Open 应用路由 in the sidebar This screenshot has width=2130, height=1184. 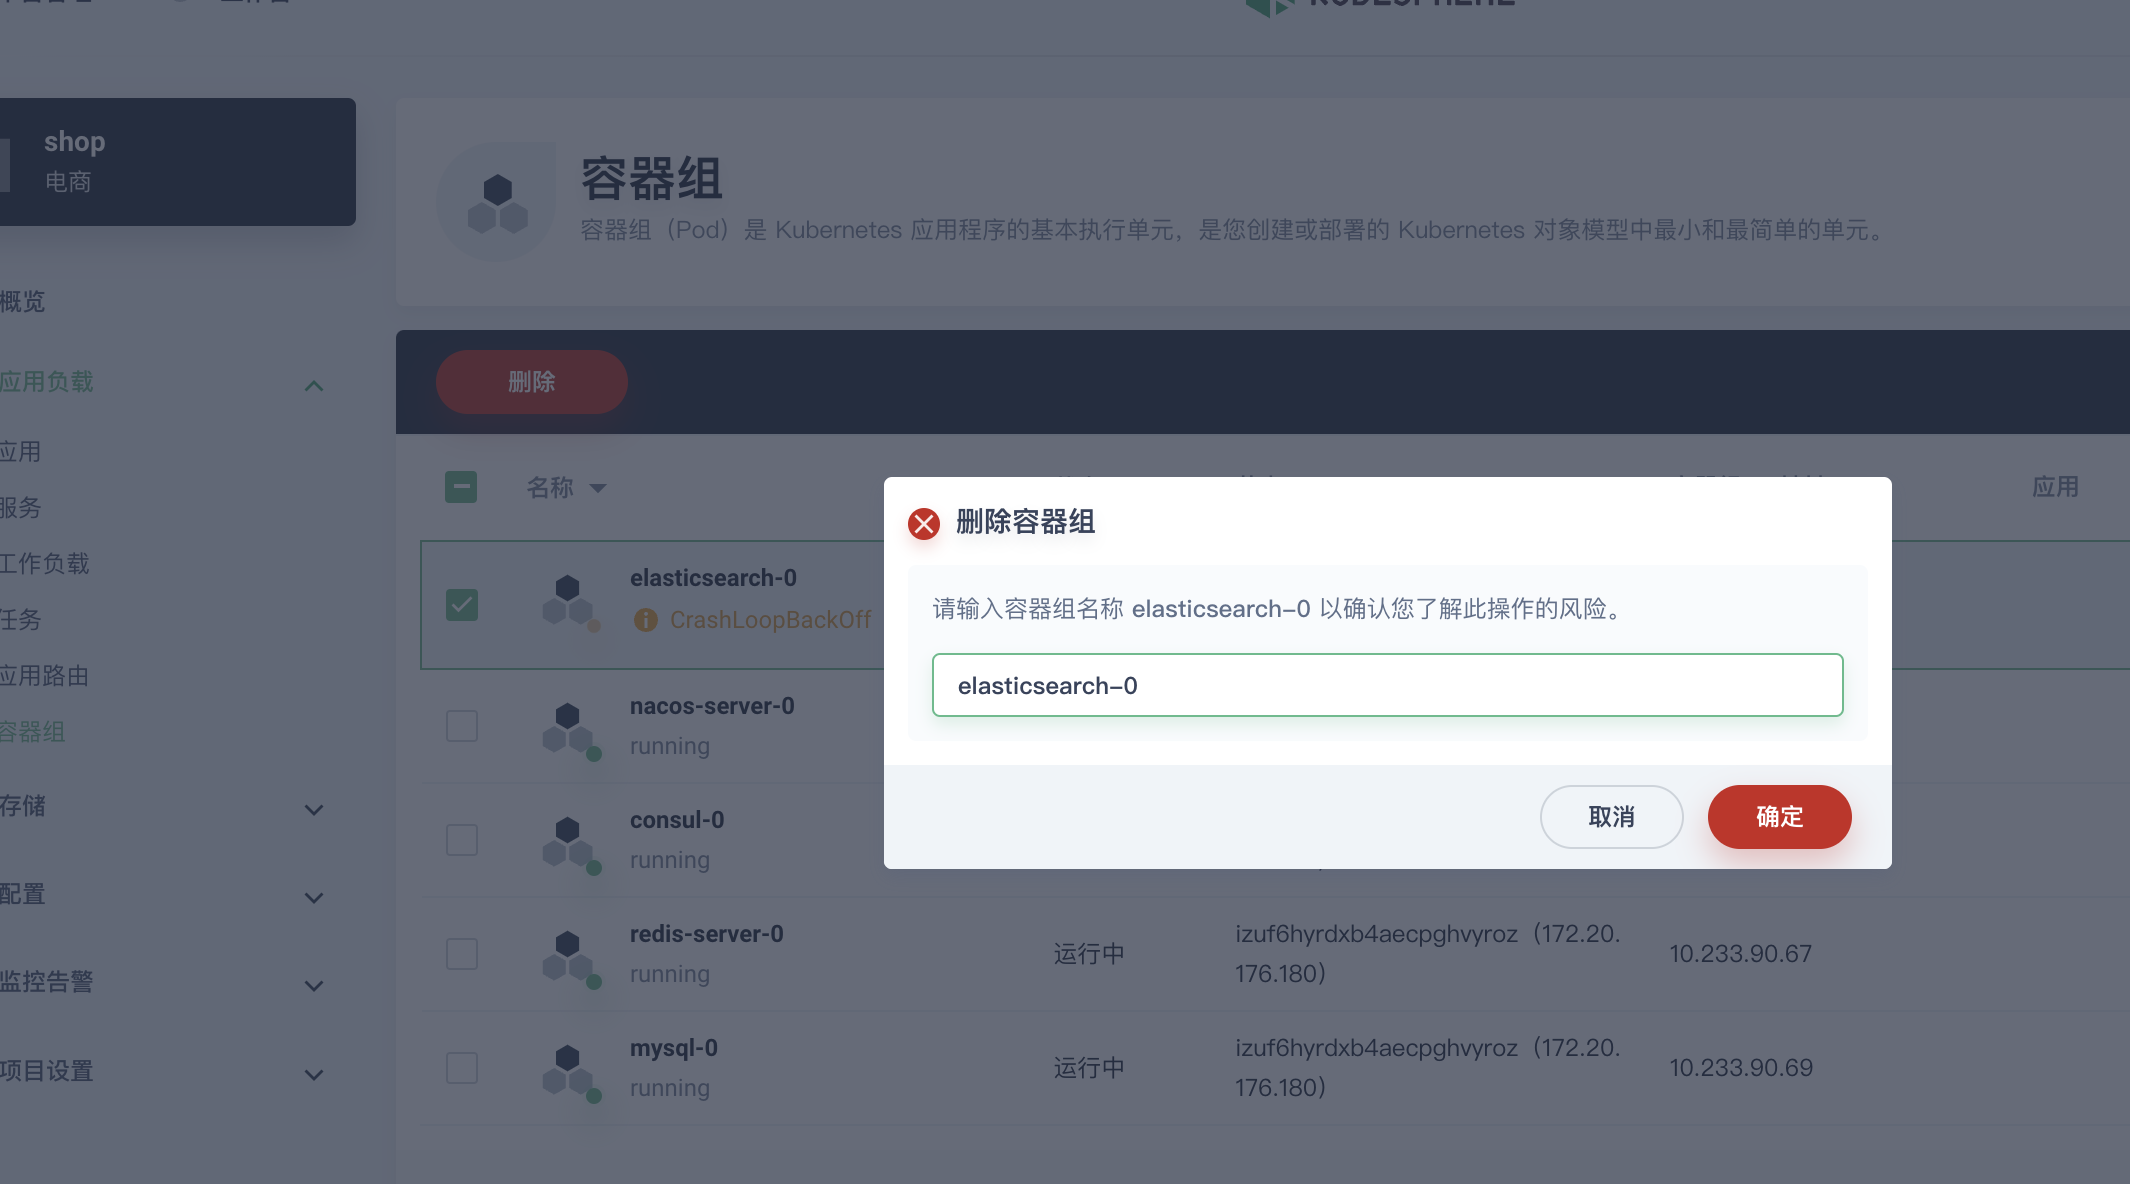[x=44, y=675]
